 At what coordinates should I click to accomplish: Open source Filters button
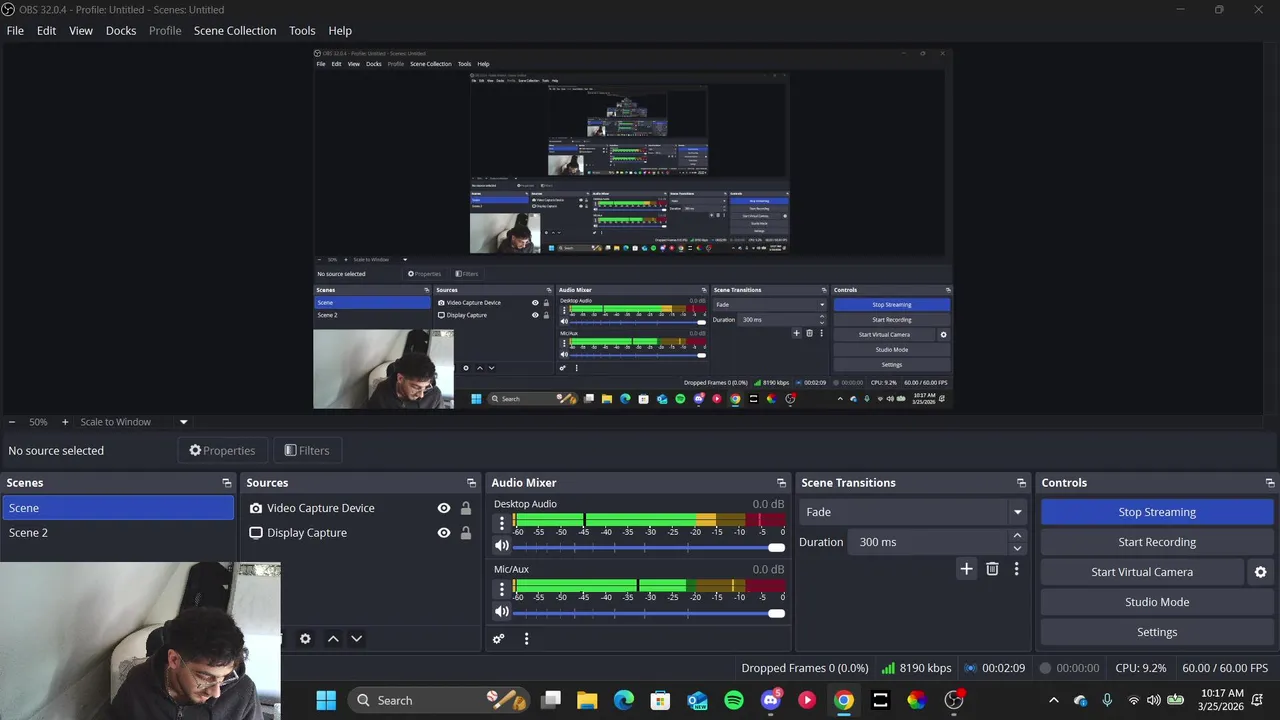tap(307, 451)
